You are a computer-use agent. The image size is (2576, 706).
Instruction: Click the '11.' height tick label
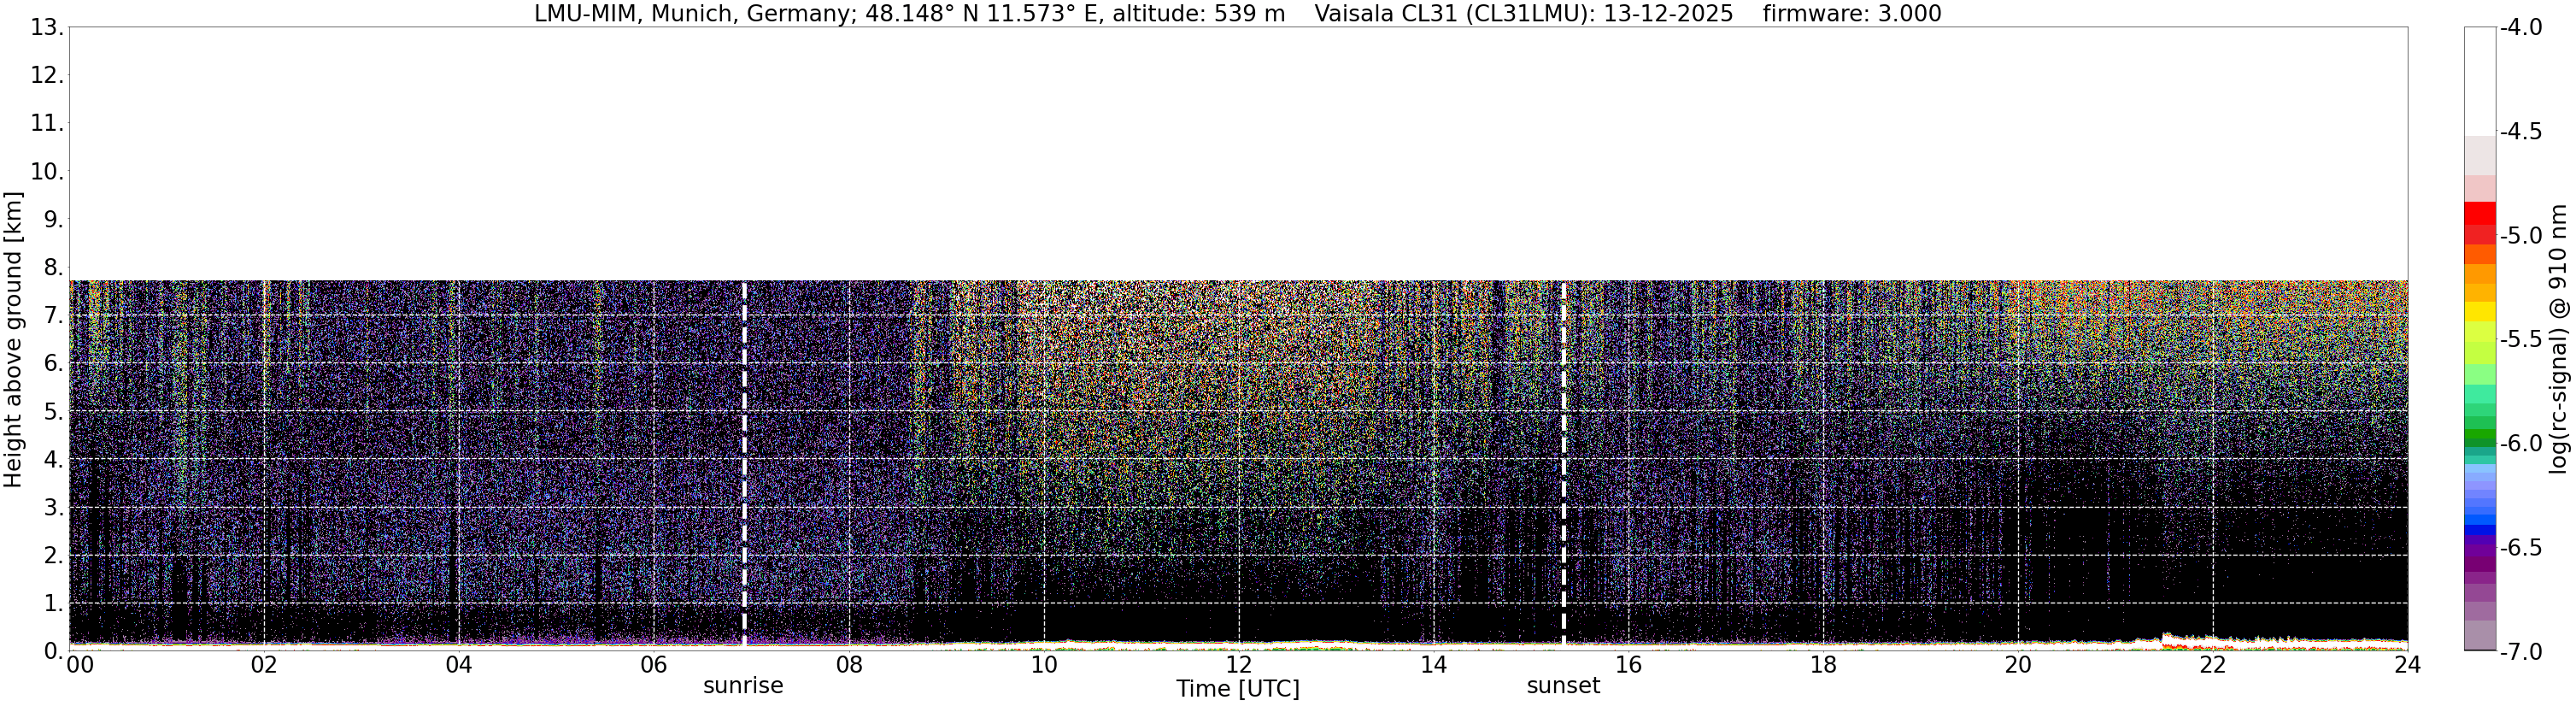pyautogui.click(x=47, y=123)
